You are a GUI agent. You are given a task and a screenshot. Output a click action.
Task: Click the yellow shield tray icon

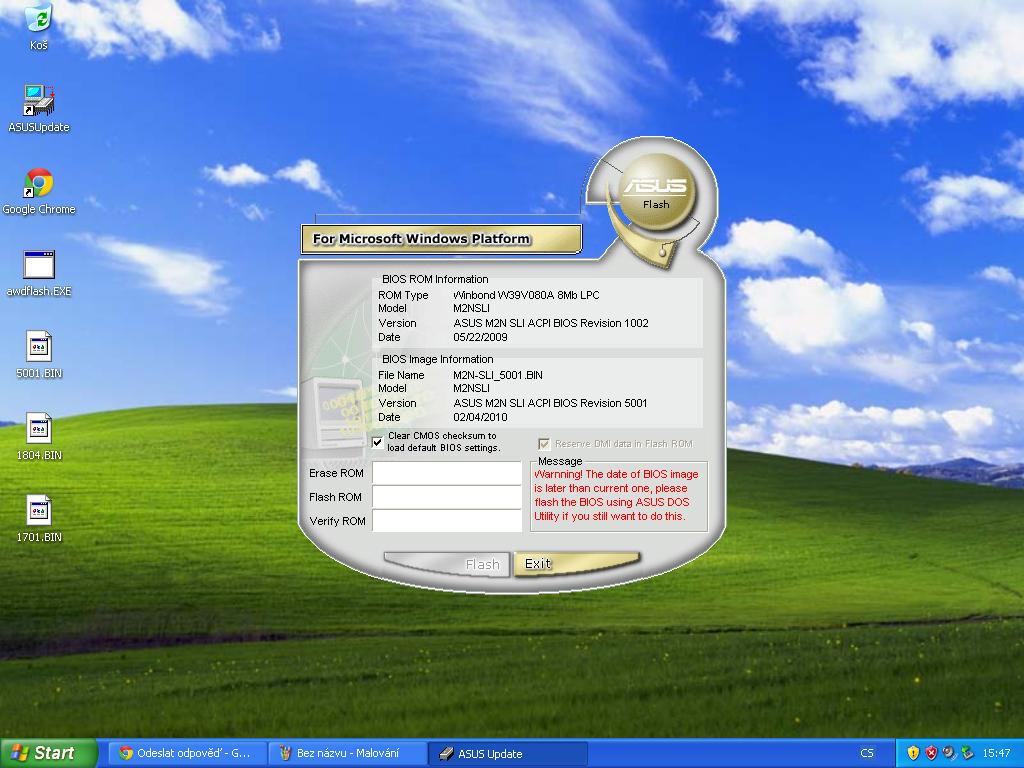[x=913, y=753]
